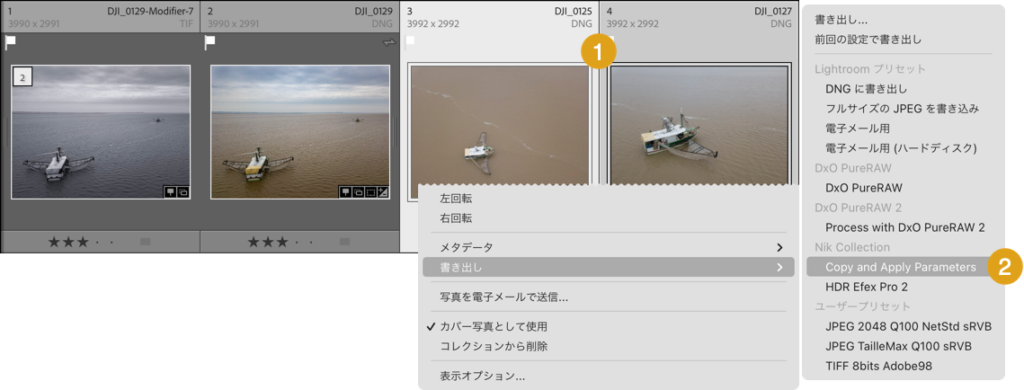Image resolution: width=1024 pixels, height=390 pixels.
Task: Expand the メタデータ submenu arrow
Action: [x=778, y=248]
